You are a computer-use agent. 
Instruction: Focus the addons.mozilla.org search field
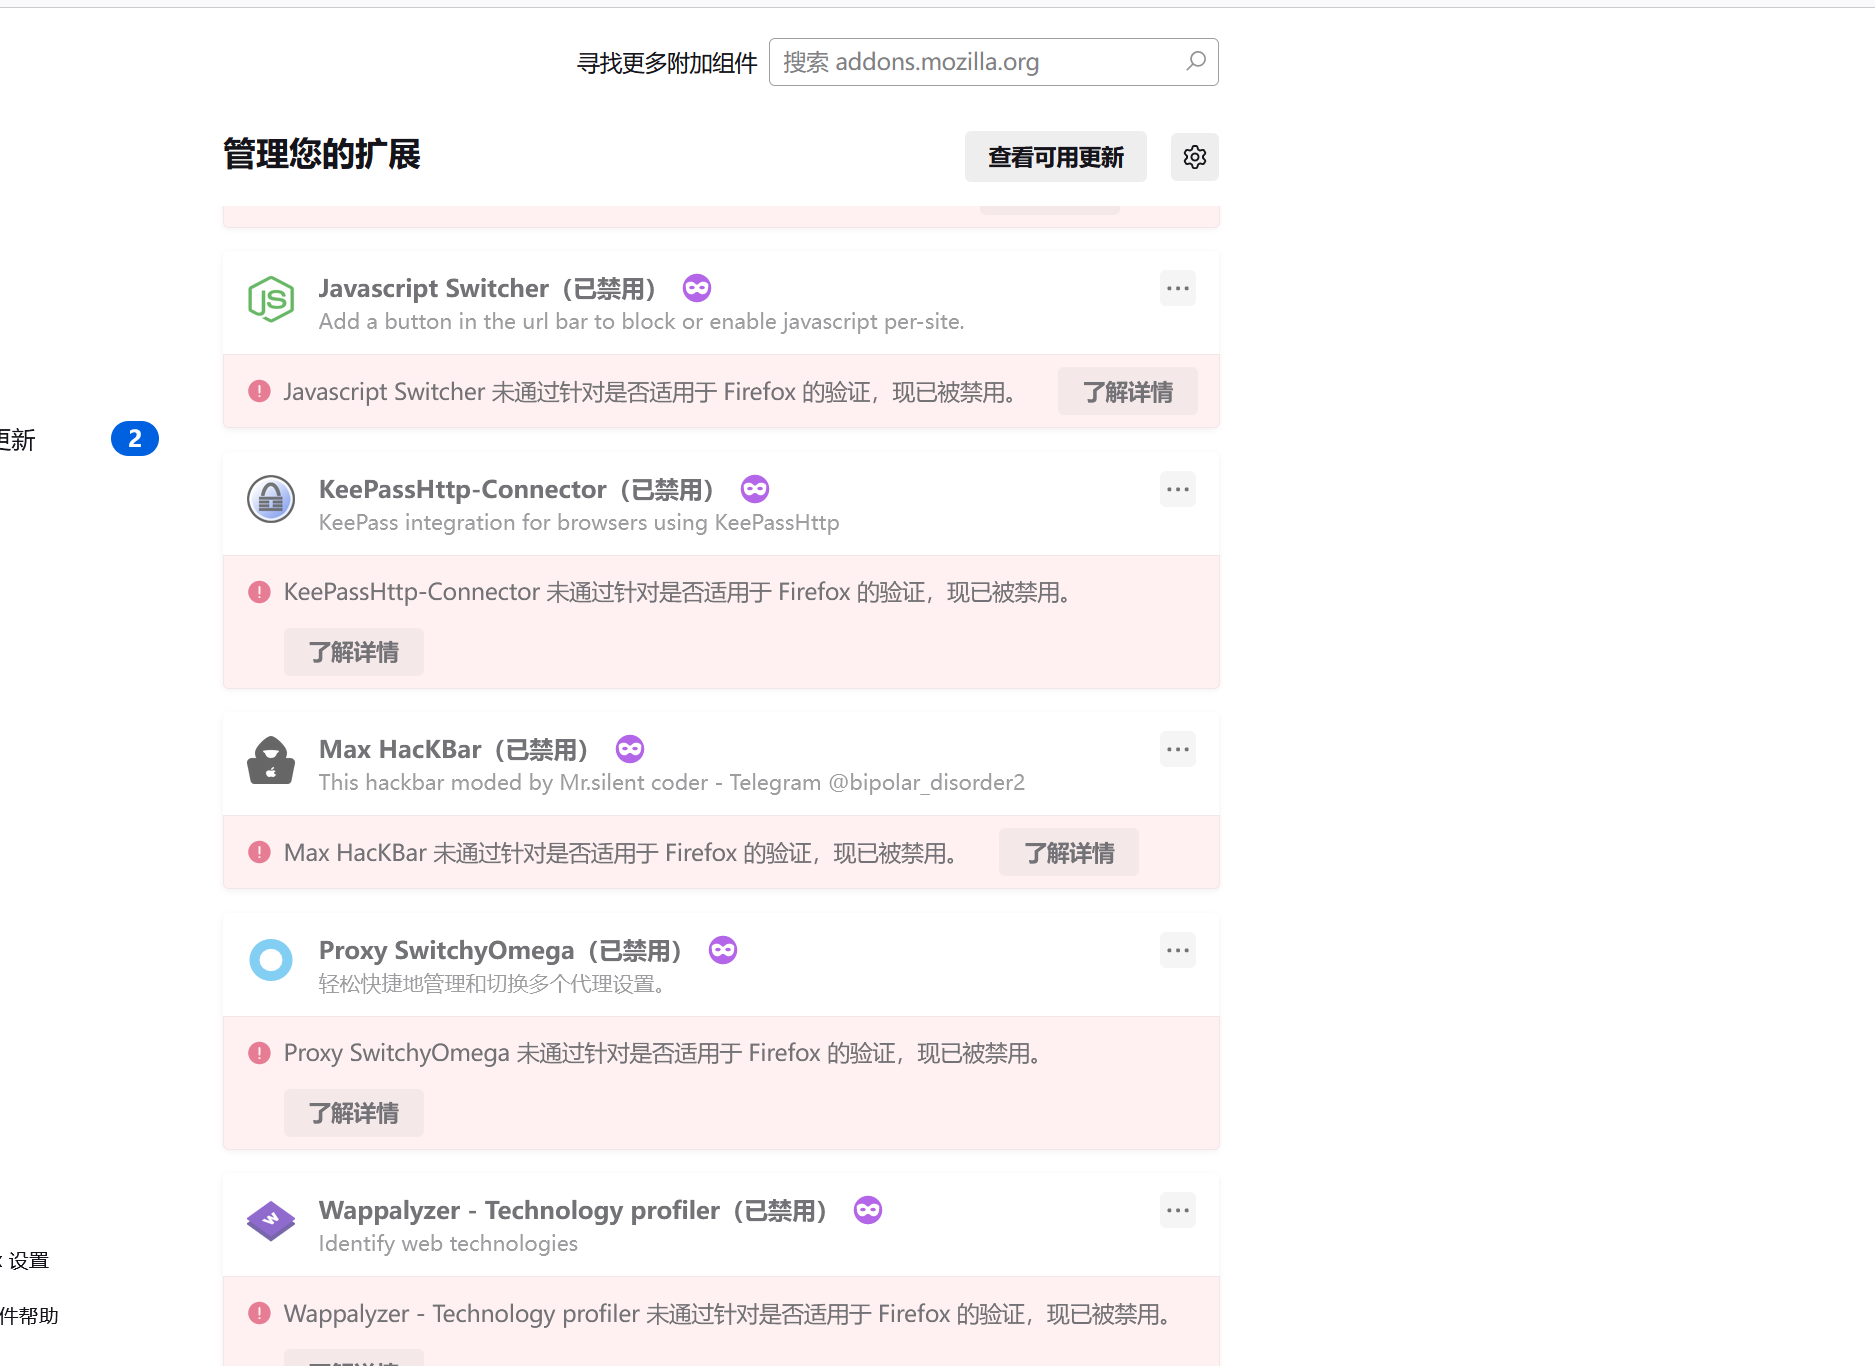pos(994,62)
